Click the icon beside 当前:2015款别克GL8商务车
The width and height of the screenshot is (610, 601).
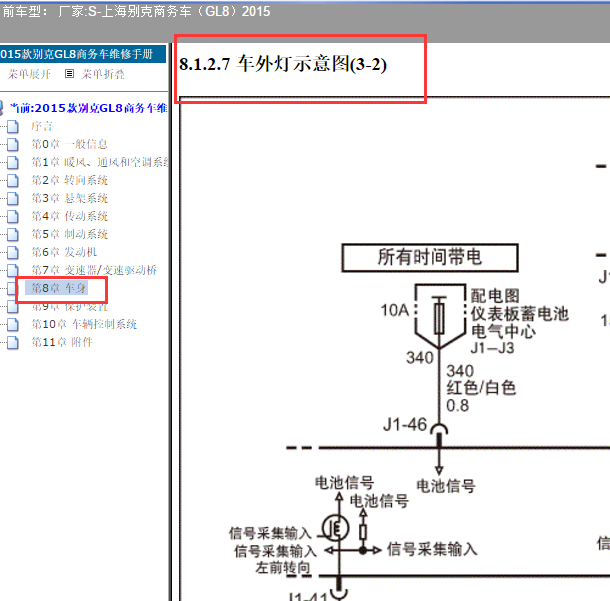[x=1, y=108]
